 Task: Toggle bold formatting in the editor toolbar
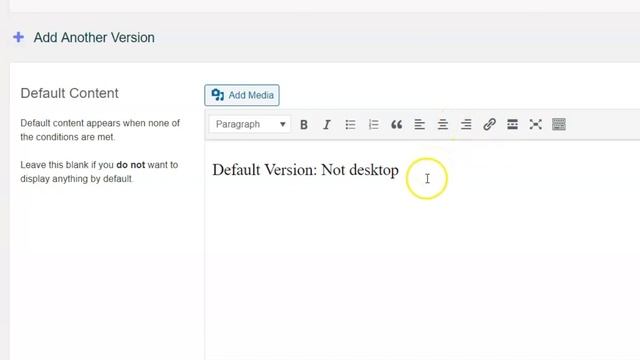click(304, 124)
